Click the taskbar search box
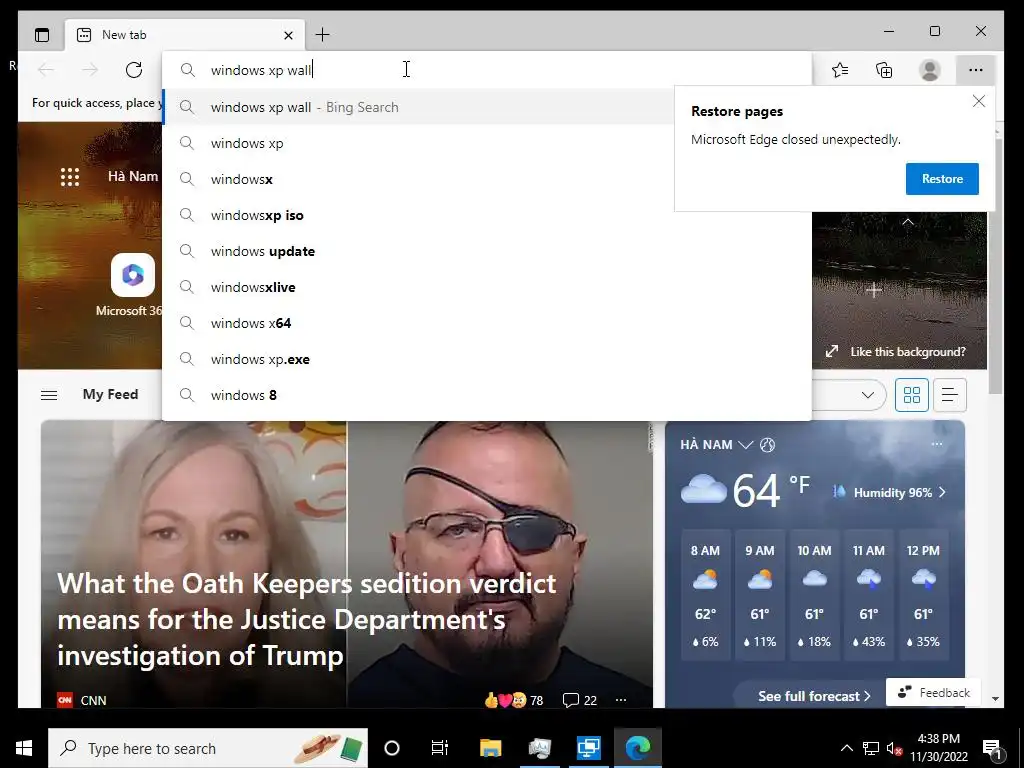The width and height of the screenshot is (1024, 768). 208,748
